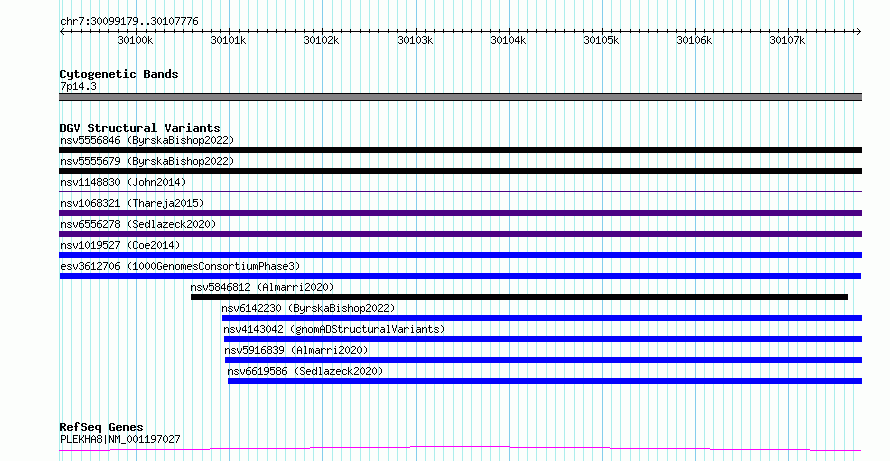Click esv3612706 (1000GenomesConsortiumPhase3) label
890x461 pixels.
click(x=180, y=266)
